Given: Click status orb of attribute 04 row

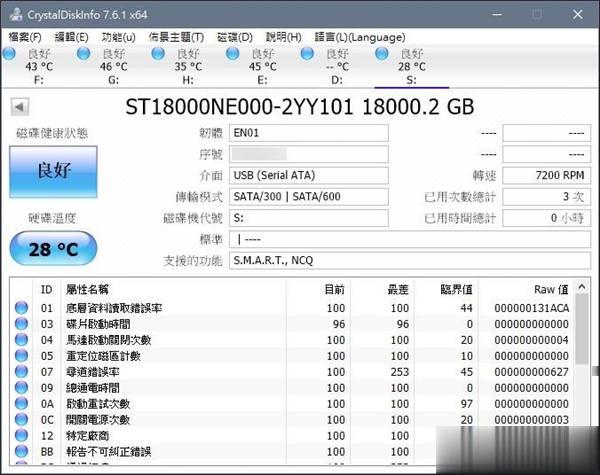Looking at the screenshot, I should click(x=21, y=340).
